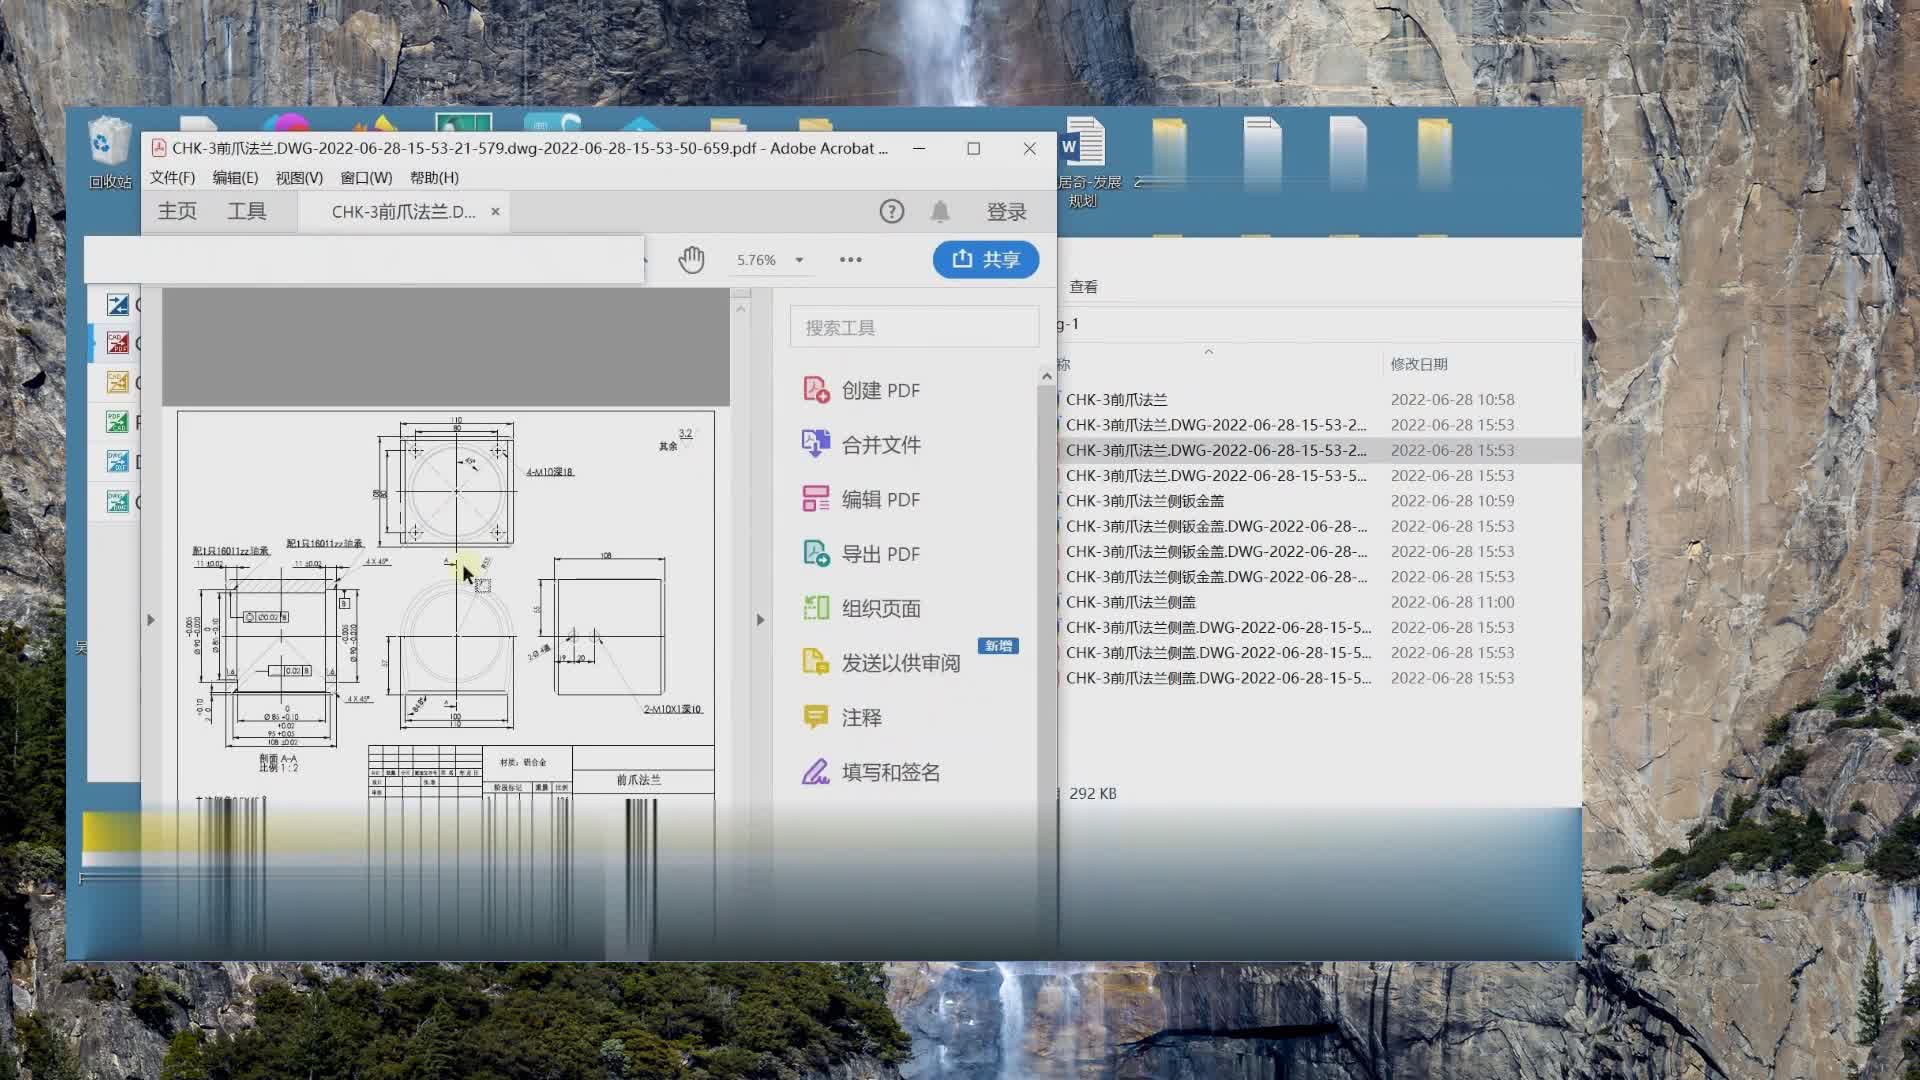Viewport: 1920px width, 1080px height.
Task: Click the help question-mark icon
Action: tap(891, 211)
